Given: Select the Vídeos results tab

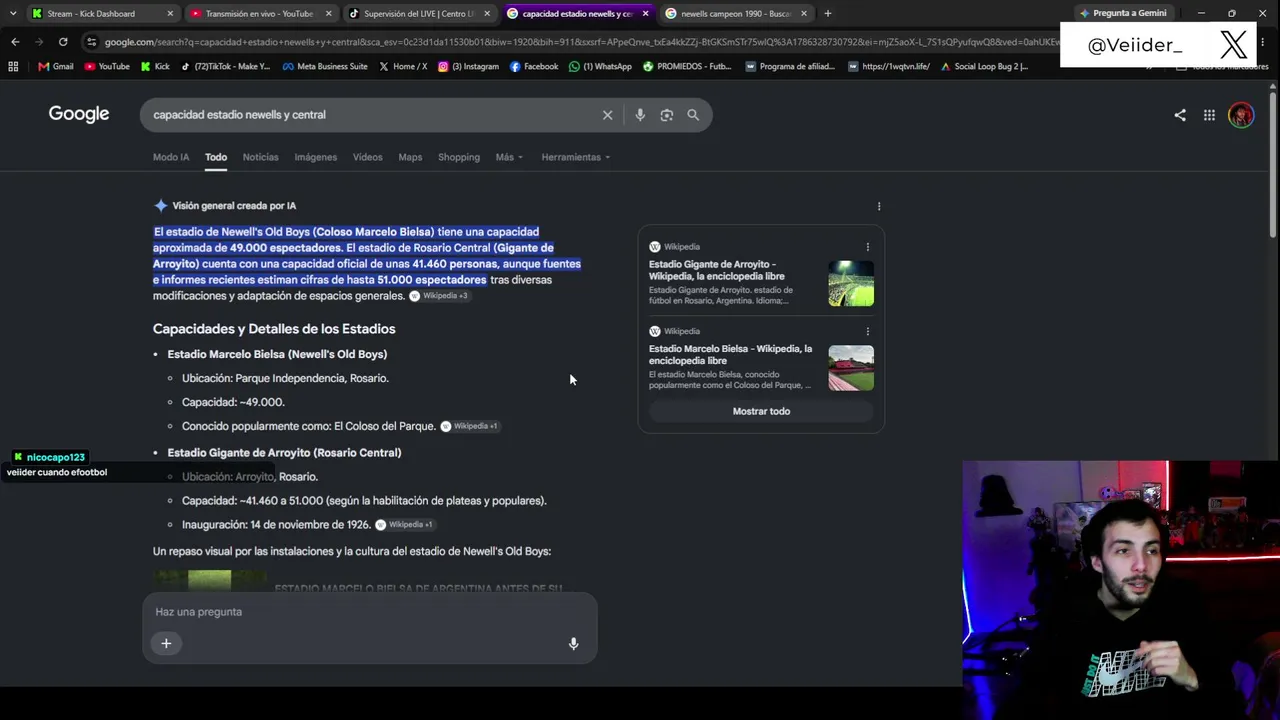Looking at the screenshot, I should tap(367, 157).
